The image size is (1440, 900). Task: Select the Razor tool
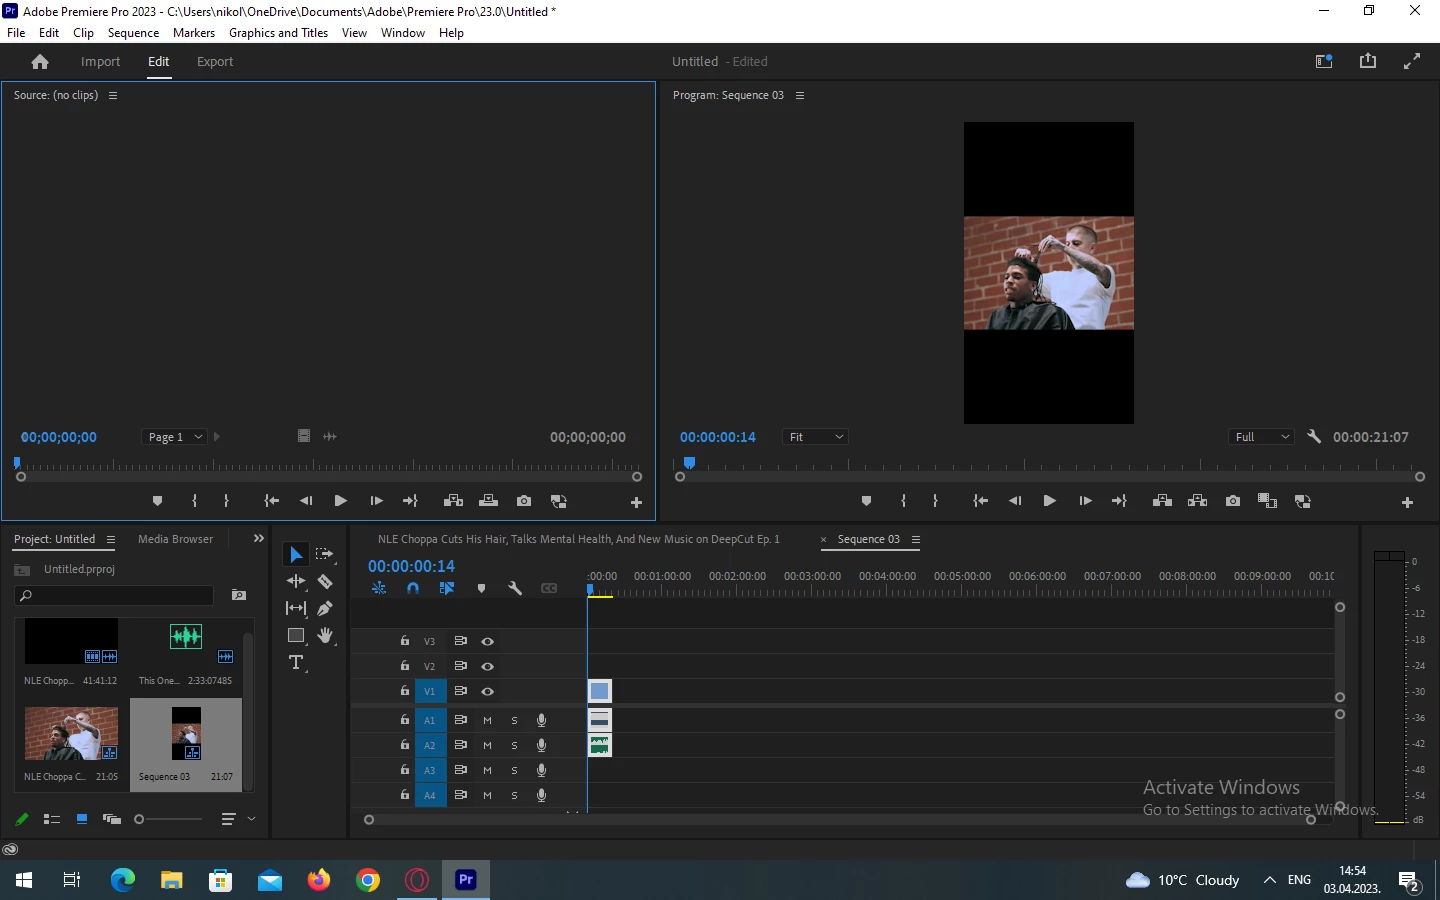pyautogui.click(x=325, y=581)
